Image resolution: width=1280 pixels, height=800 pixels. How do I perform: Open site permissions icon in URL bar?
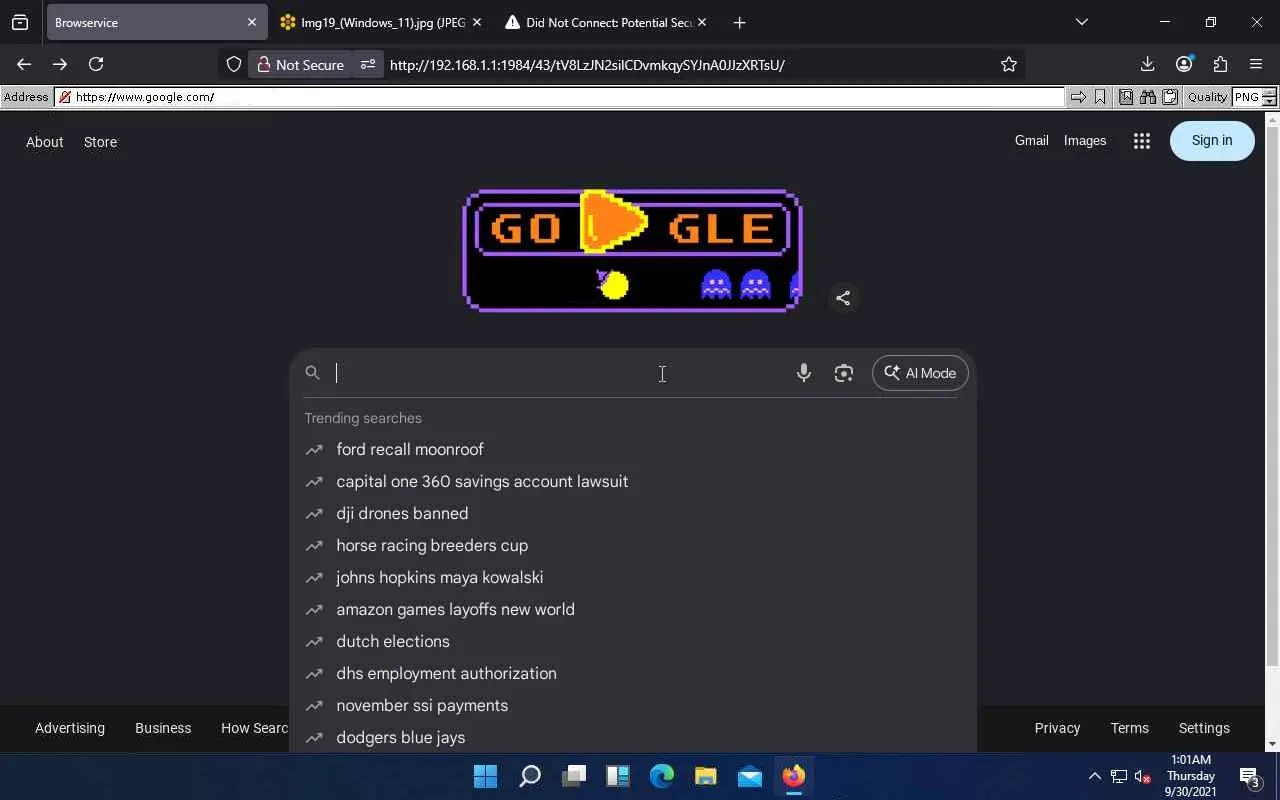368,64
